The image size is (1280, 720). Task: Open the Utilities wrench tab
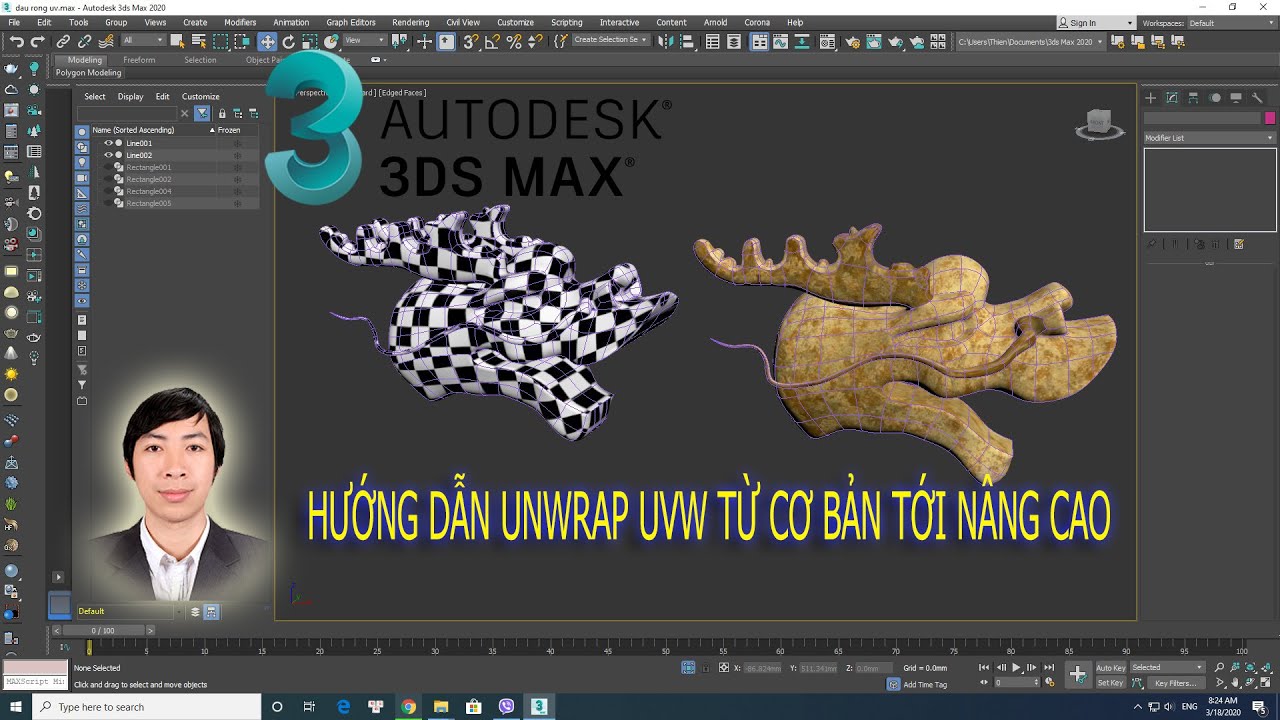pyautogui.click(x=1257, y=97)
